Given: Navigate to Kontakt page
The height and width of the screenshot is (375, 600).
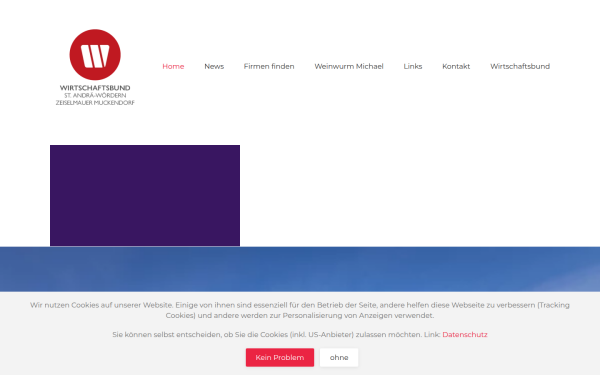Looking at the screenshot, I should click(x=456, y=66).
